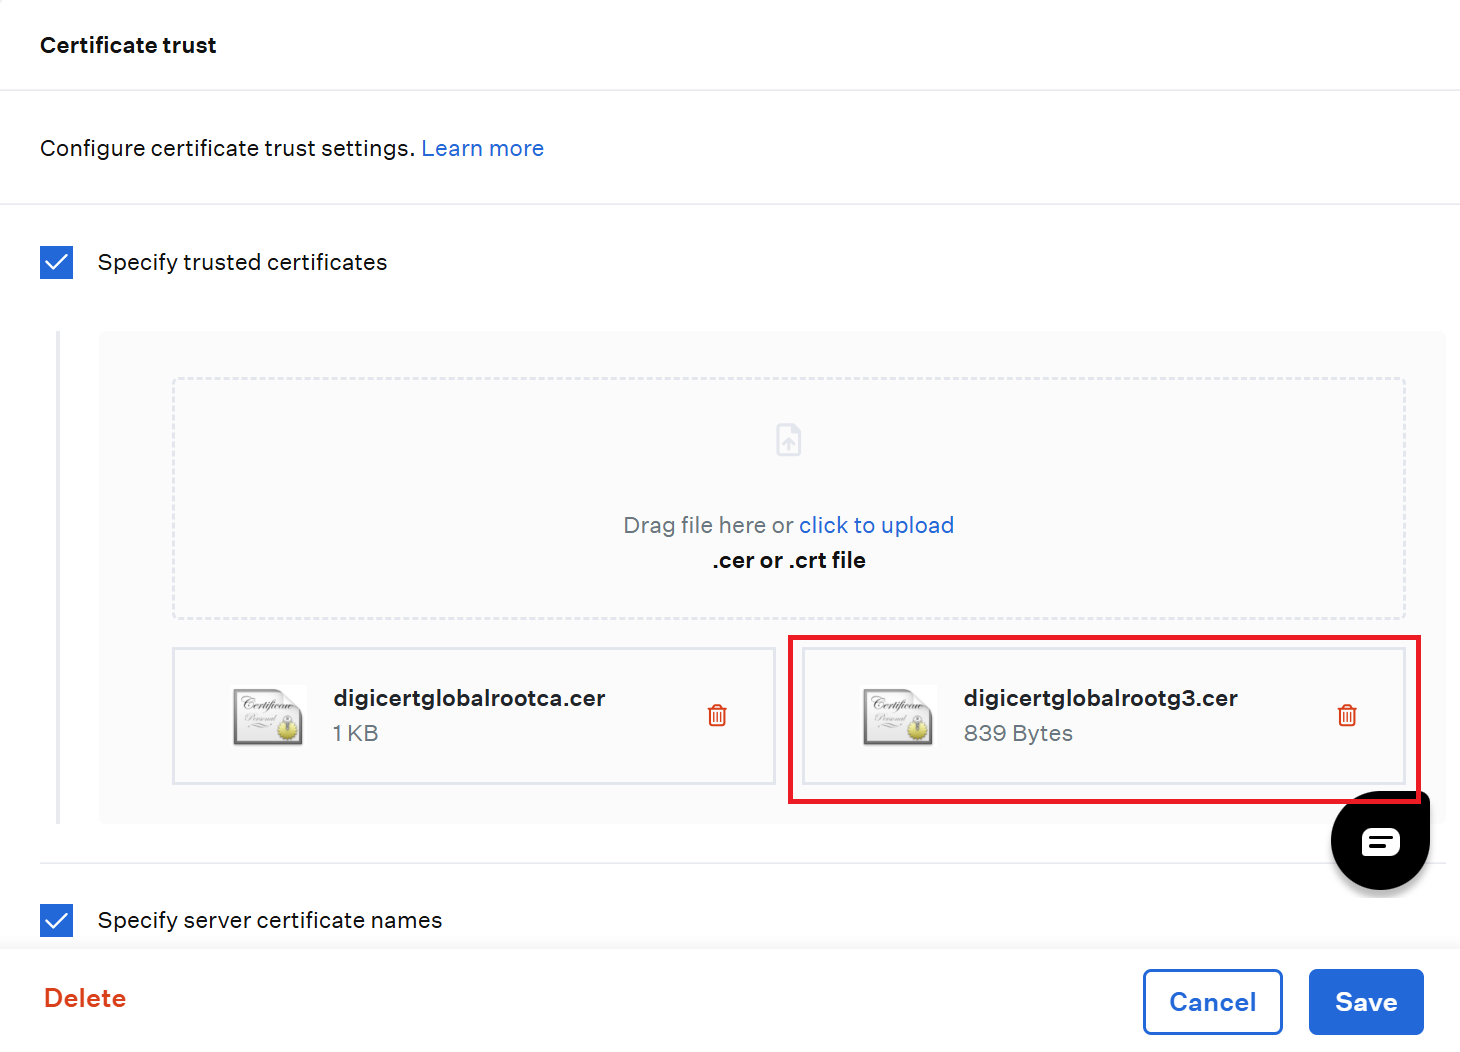Click the 'Specify trusted certificates' label
Image resolution: width=1460 pixels, height=1052 pixels.
pos(242,262)
